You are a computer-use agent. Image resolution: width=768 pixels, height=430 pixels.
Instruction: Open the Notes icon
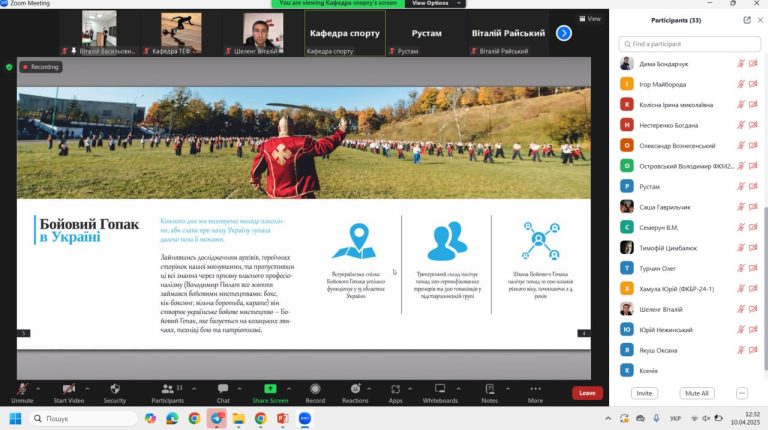pyautogui.click(x=489, y=389)
